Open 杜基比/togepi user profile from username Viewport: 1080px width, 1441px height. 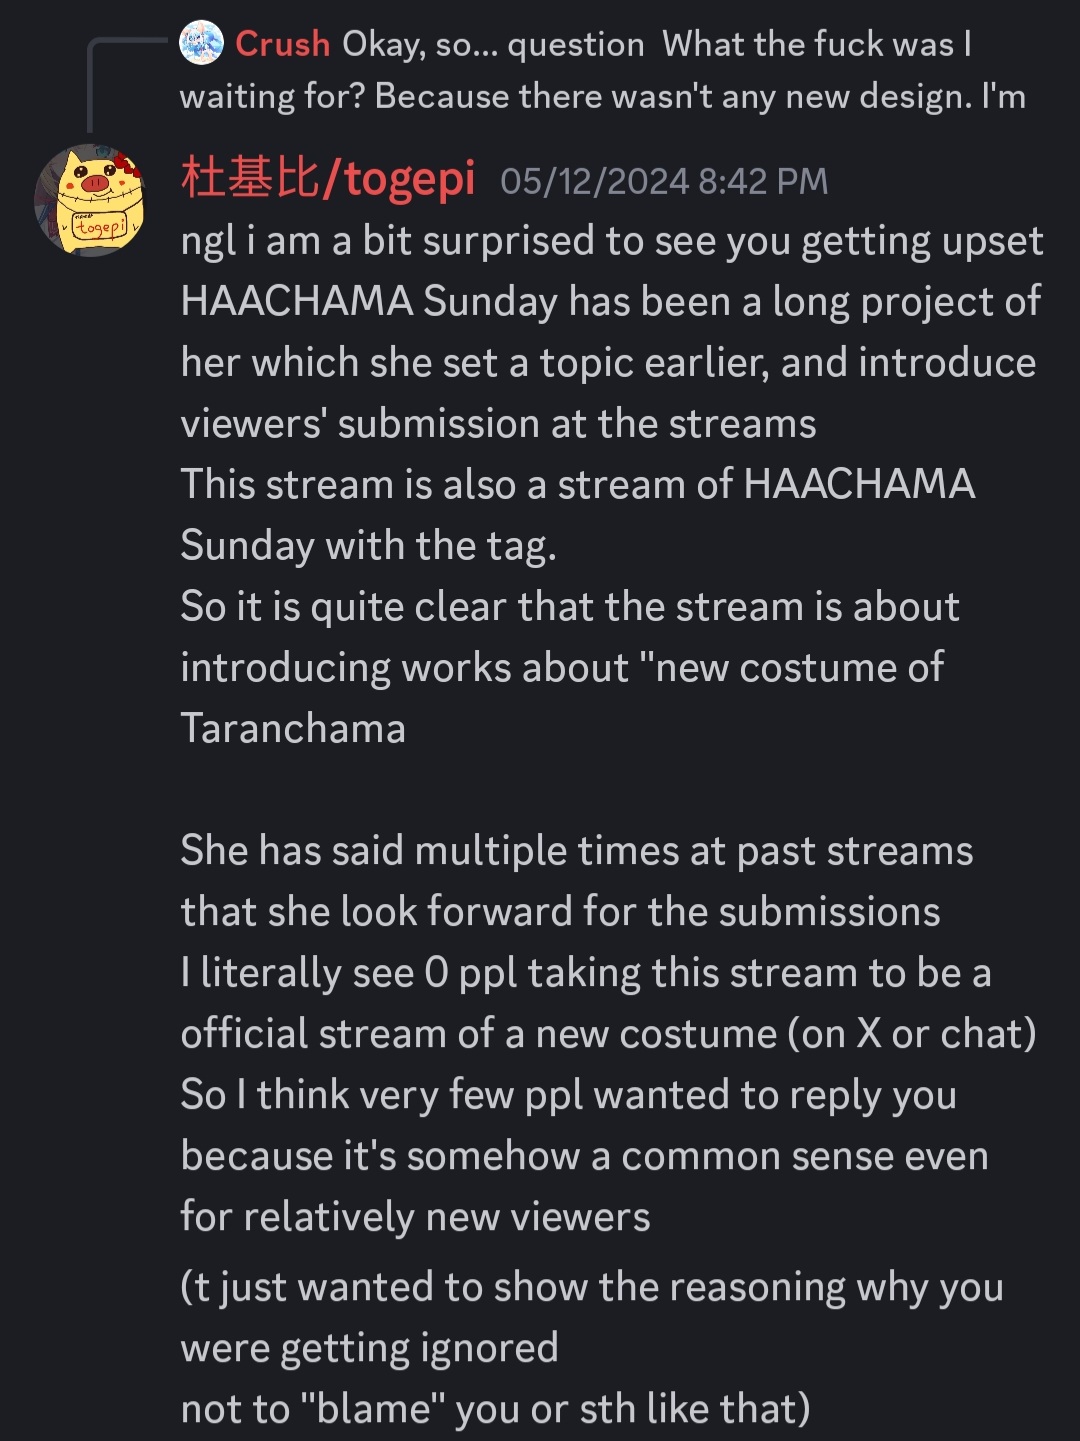click(328, 180)
